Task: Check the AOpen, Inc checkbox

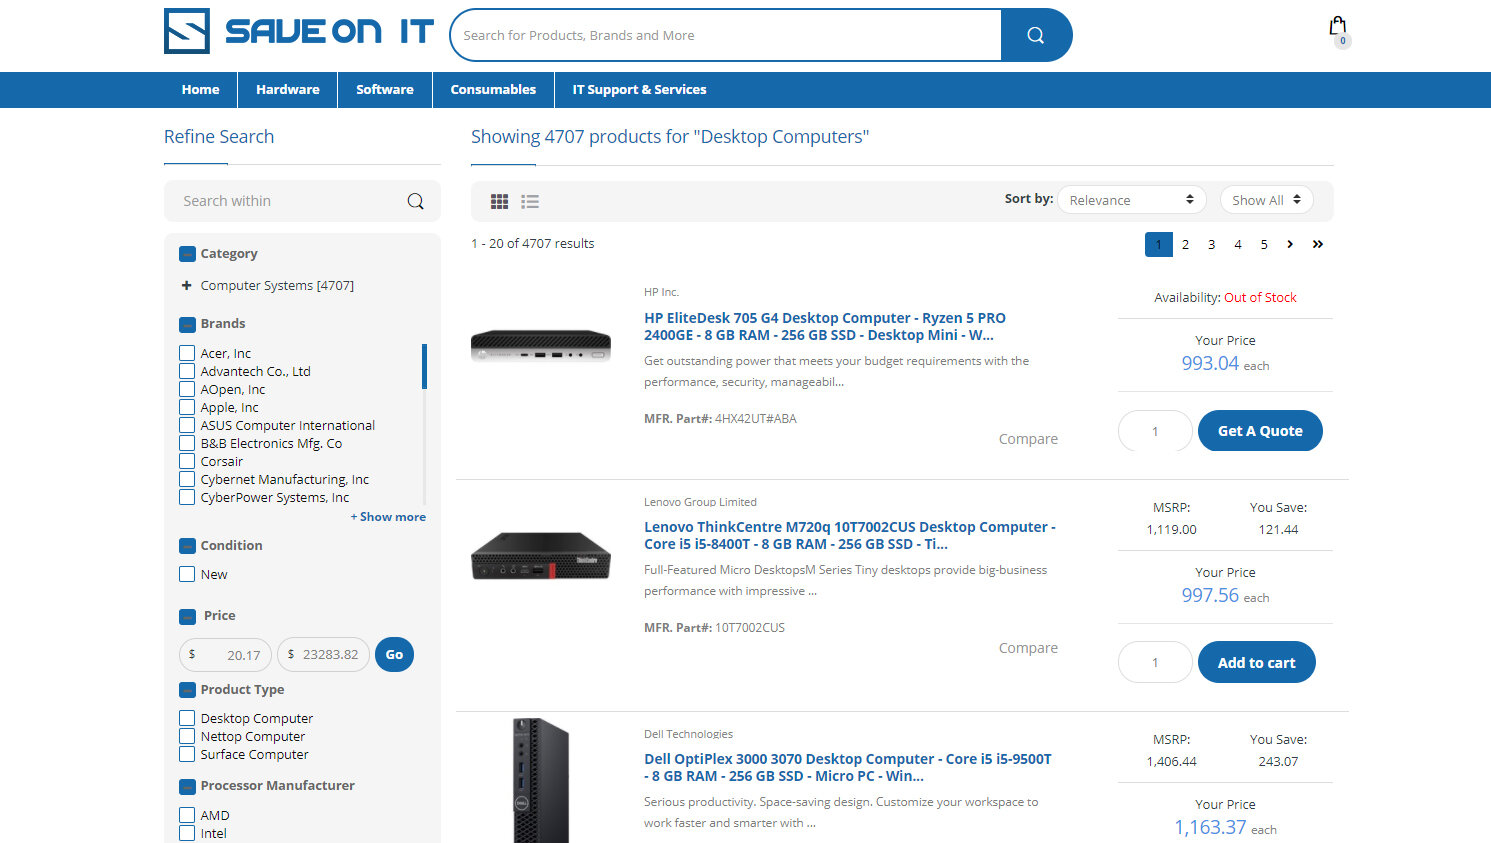Action: coord(187,389)
